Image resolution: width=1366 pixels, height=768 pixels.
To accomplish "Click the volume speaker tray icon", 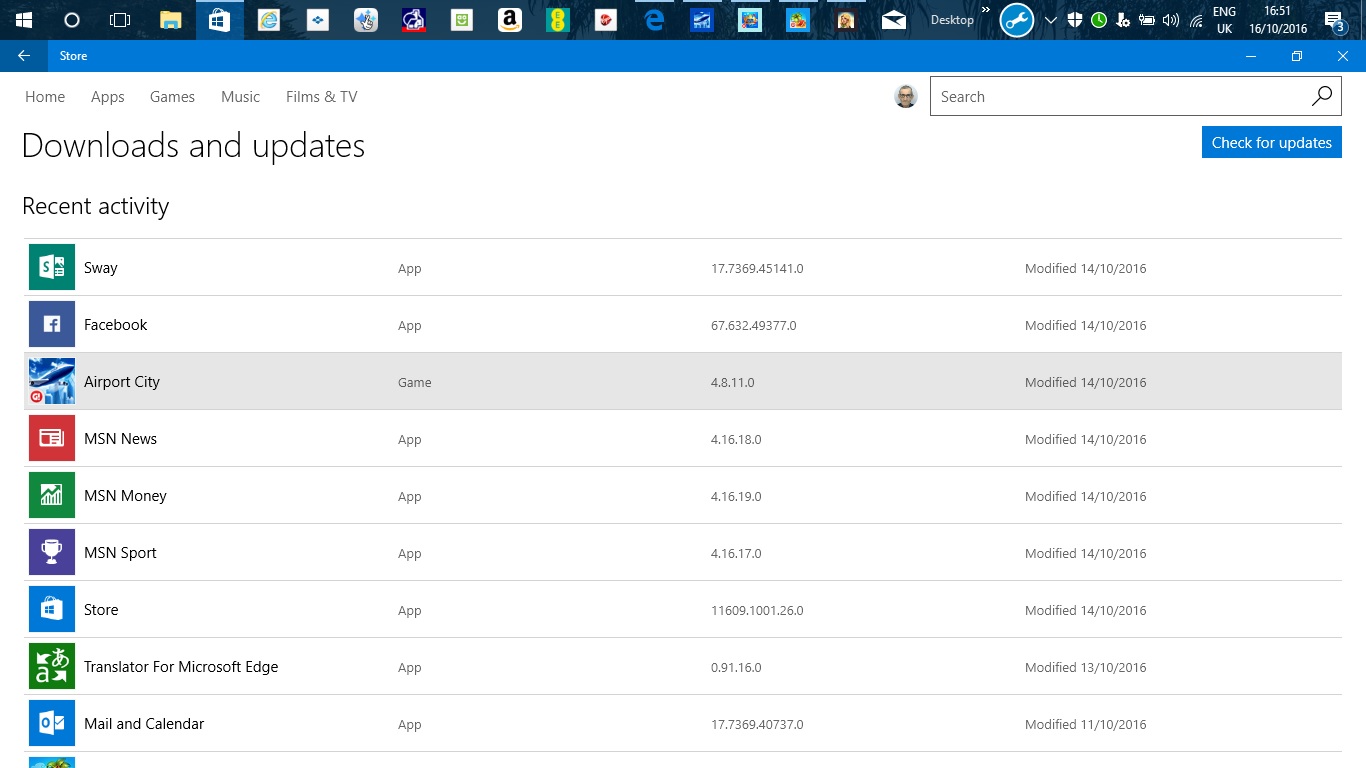I will (x=1171, y=20).
